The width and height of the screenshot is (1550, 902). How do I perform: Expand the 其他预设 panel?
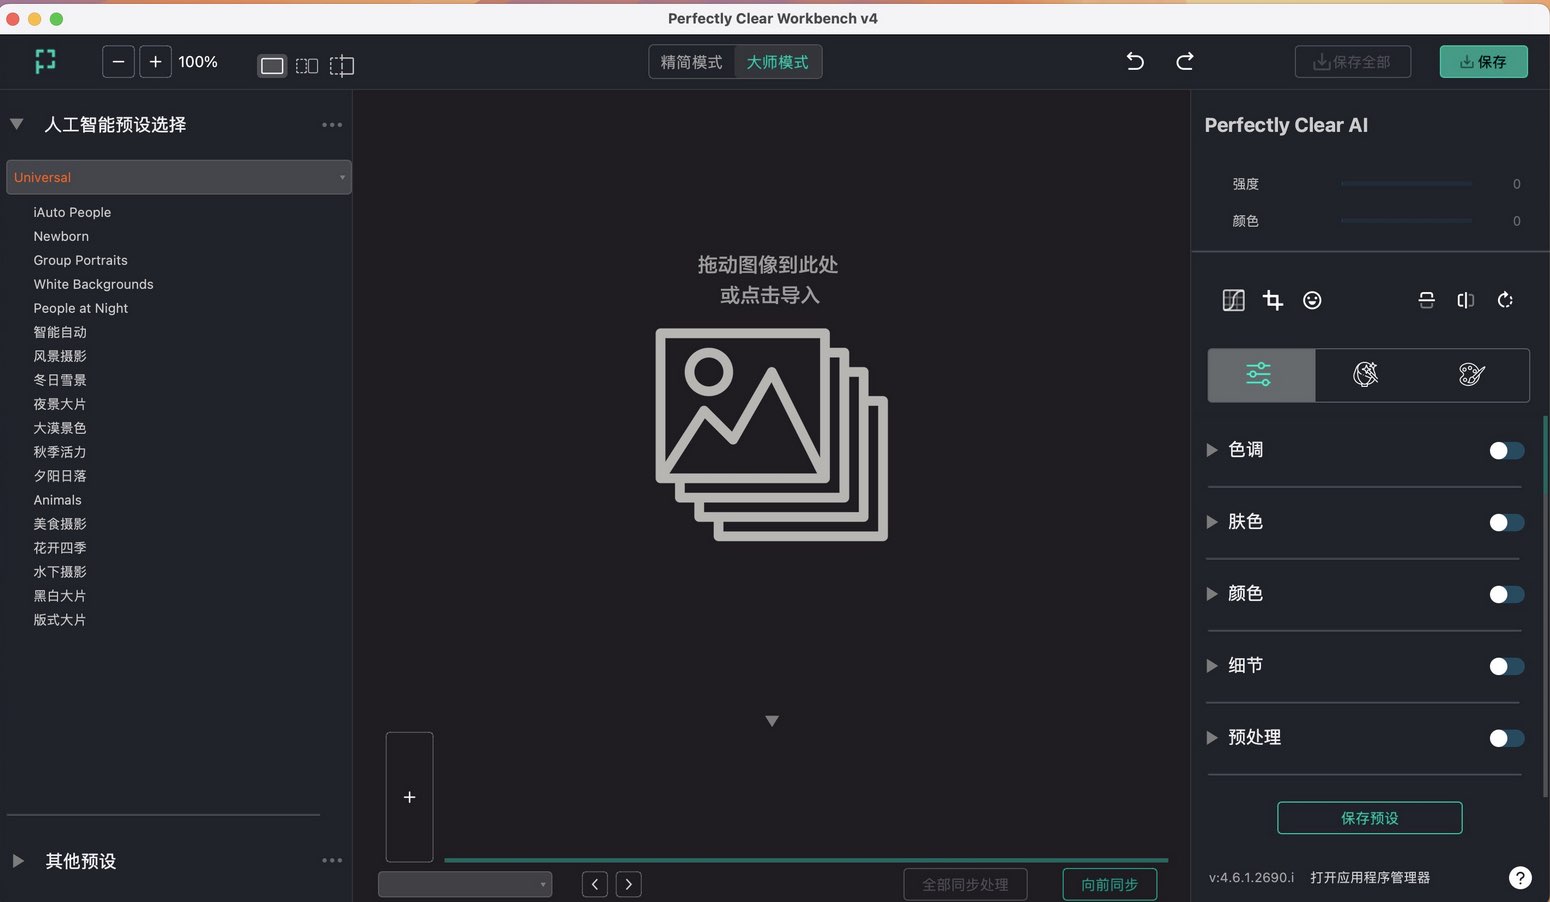[x=18, y=861]
